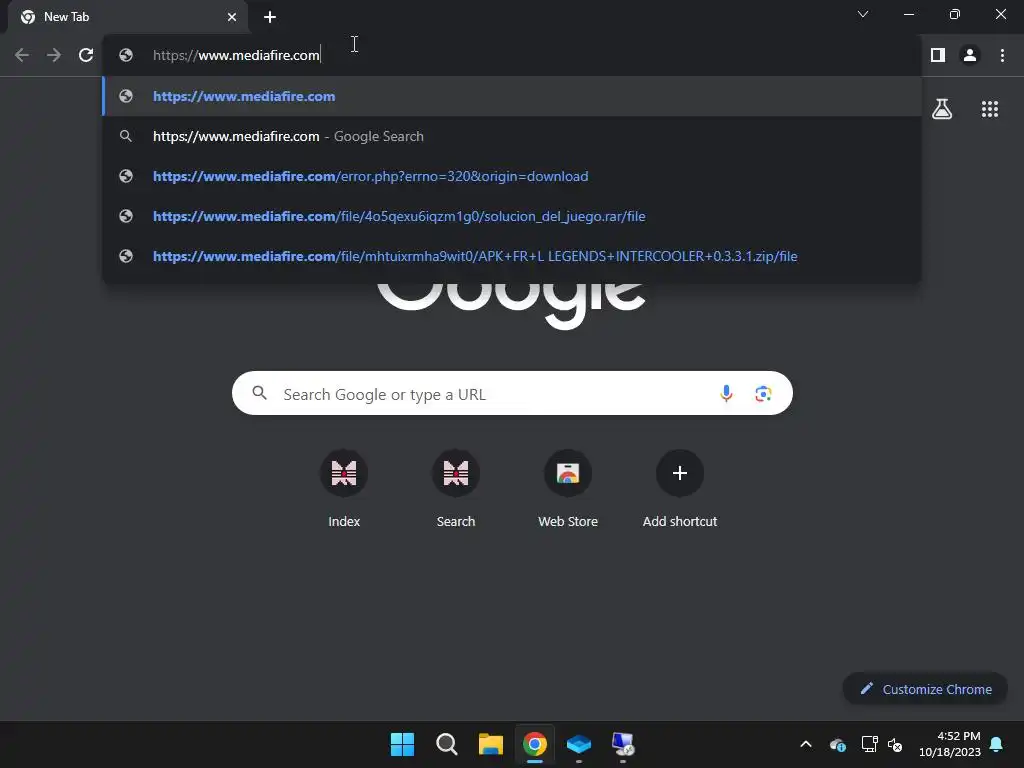Click the Chrome taskbar icon

(x=535, y=744)
